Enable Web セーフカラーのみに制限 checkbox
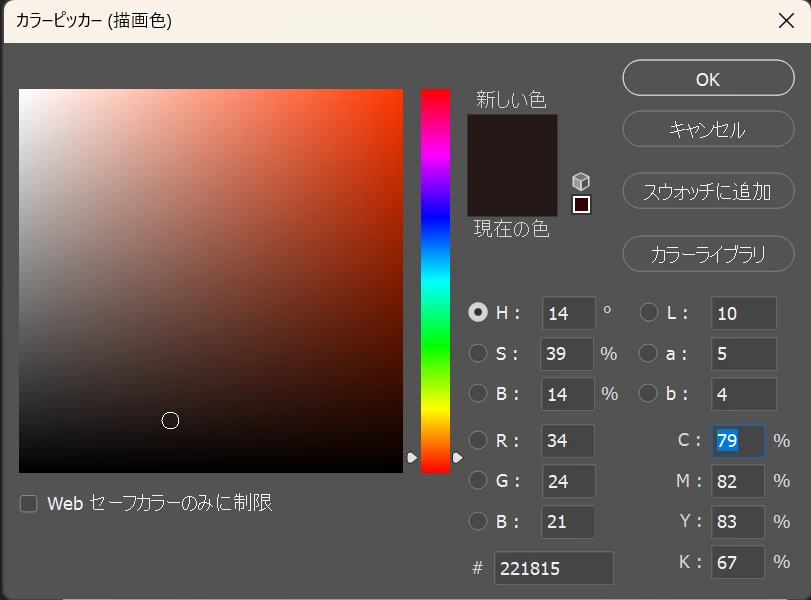Screen dimensions: 811x600 [x=28, y=503]
